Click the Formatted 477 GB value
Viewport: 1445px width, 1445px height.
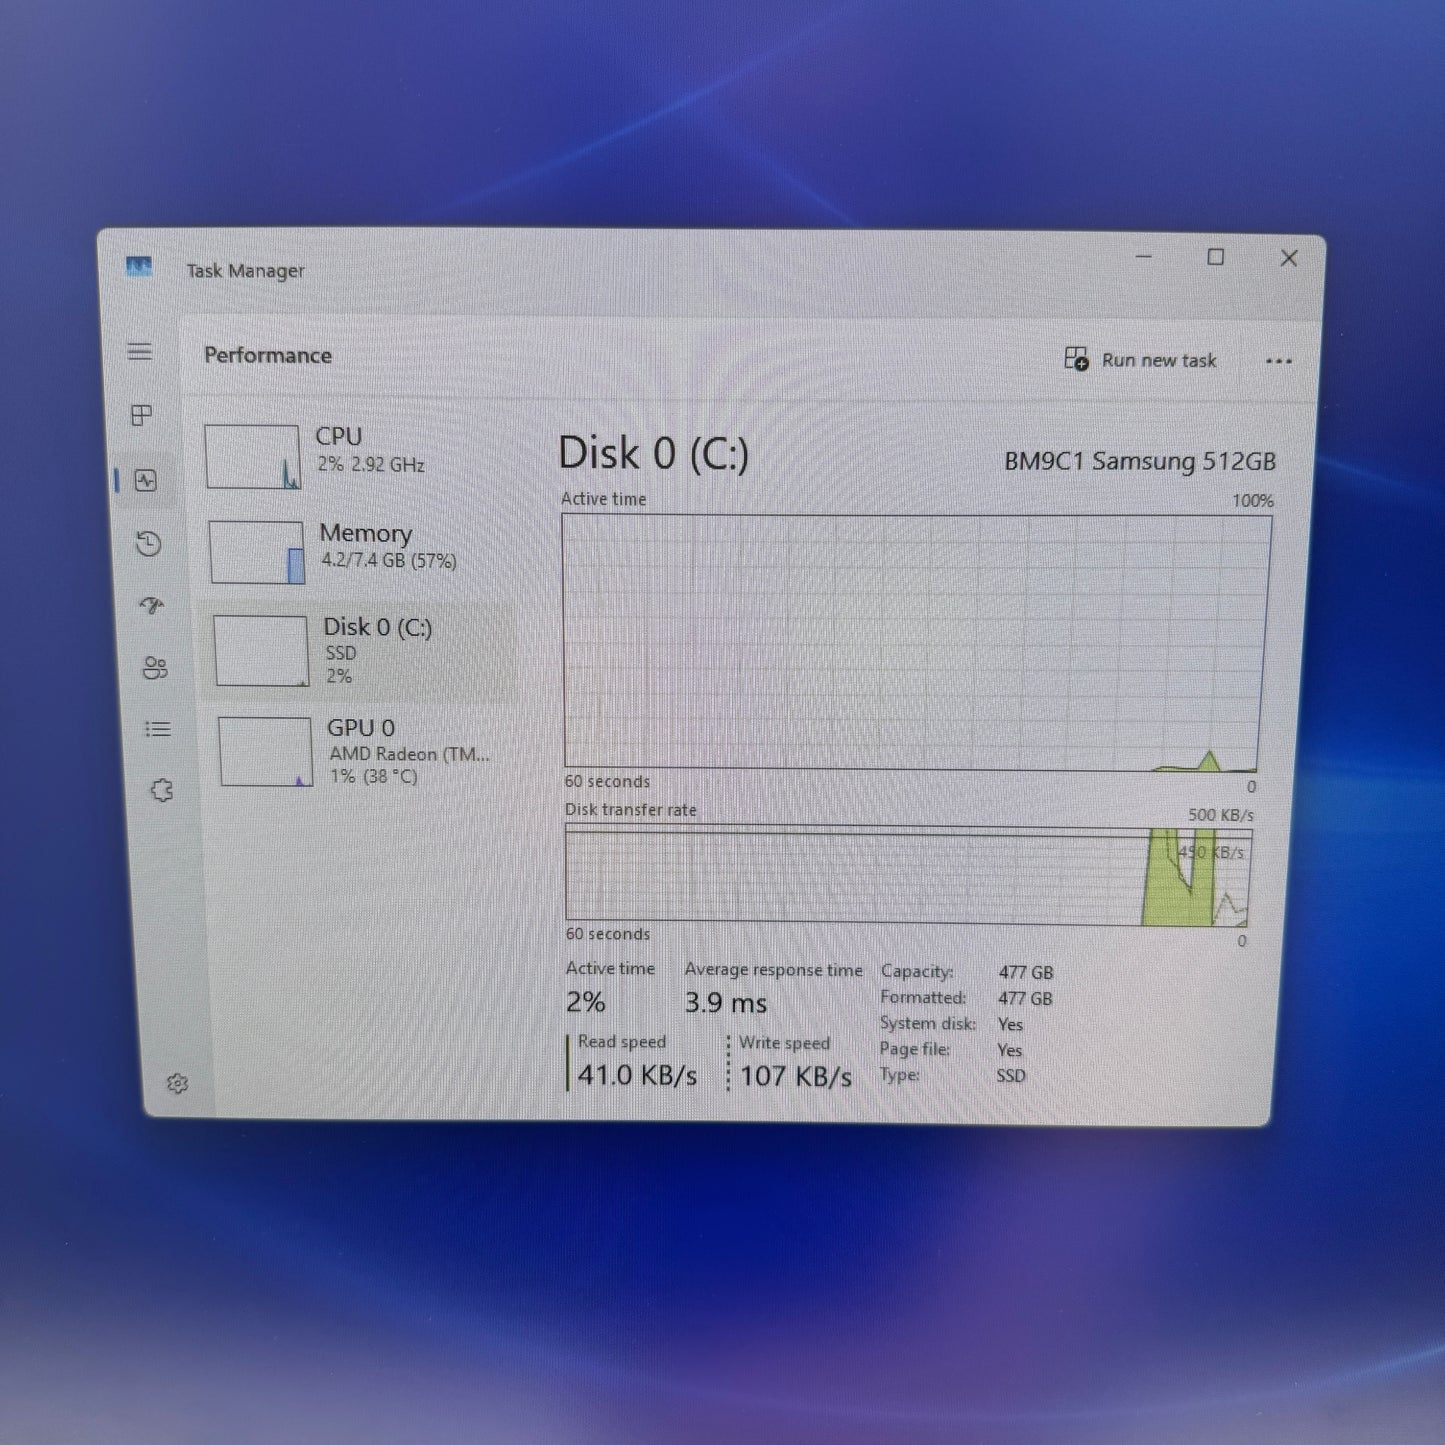pos(1025,998)
